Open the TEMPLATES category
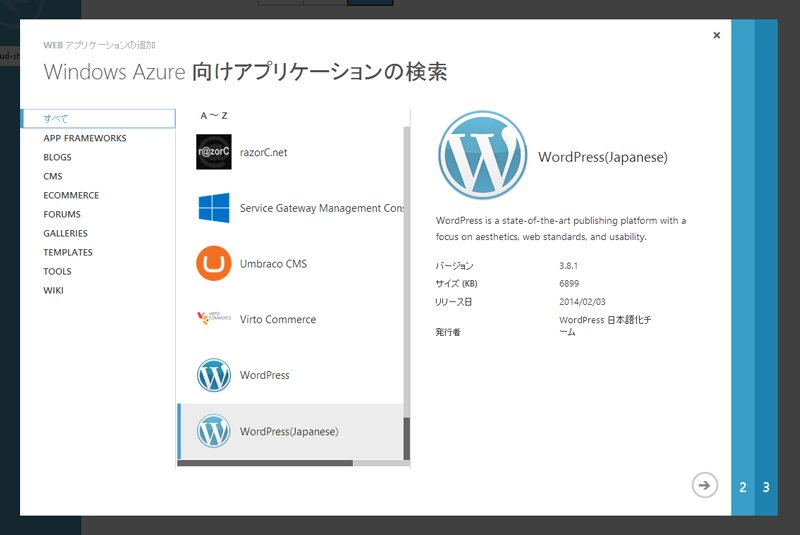800x535 pixels. click(x=68, y=252)
